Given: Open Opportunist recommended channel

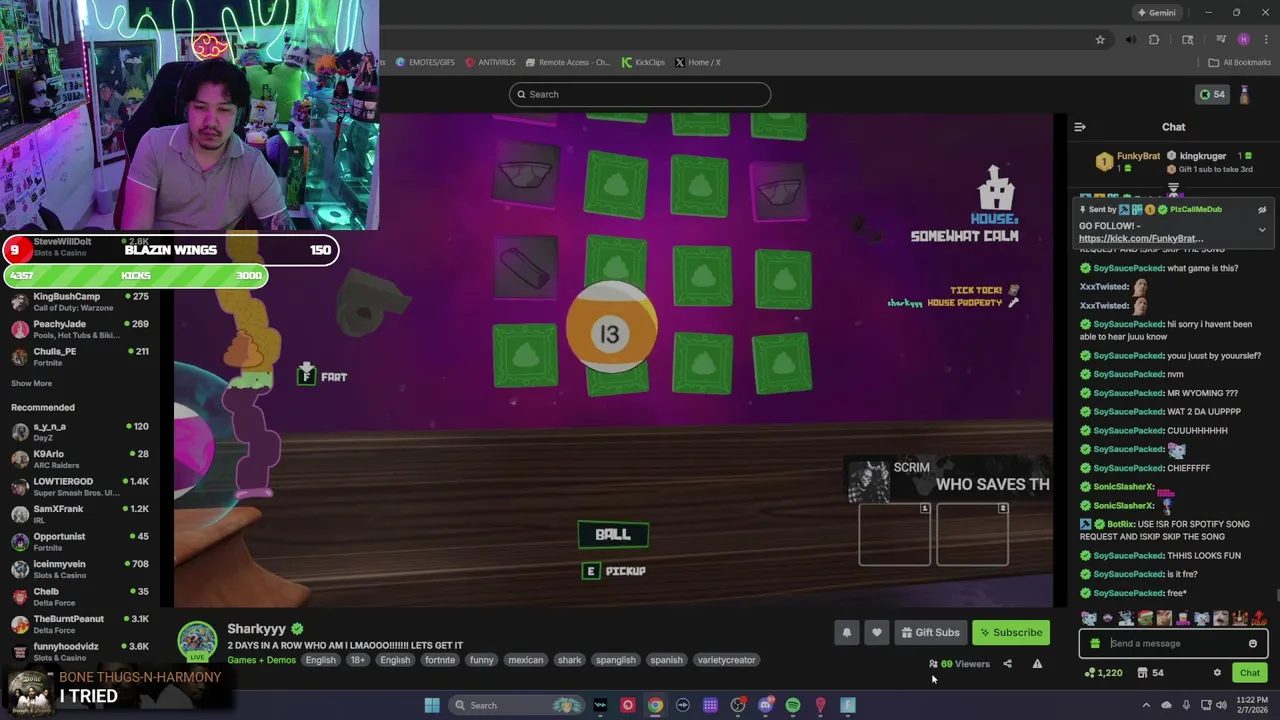Looking at the screenshot, I should pos(80,542).
